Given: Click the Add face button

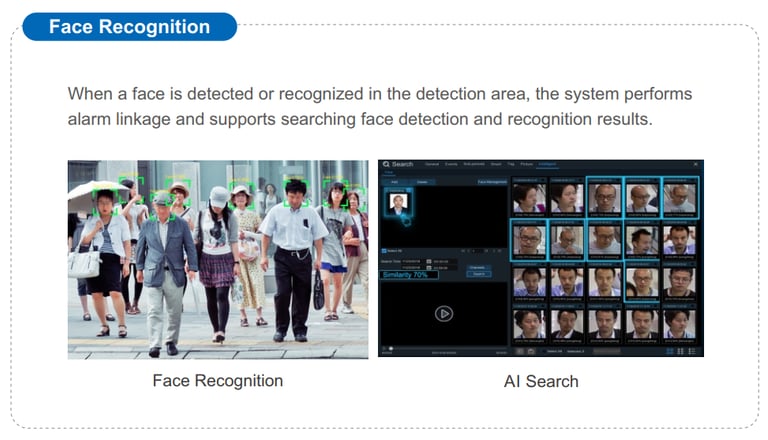Looking at the screenshot, I should click(395, 182).
